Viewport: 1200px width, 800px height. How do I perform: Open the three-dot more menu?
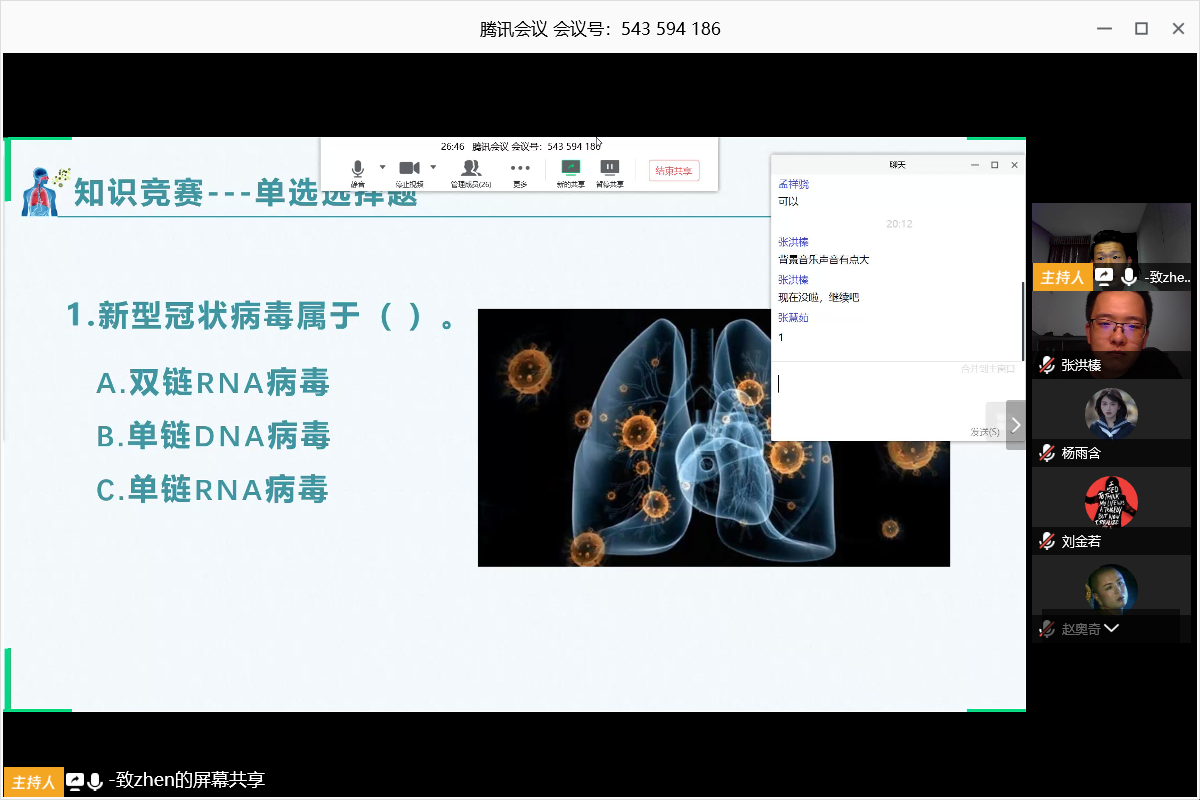click(x=520, y=168)
